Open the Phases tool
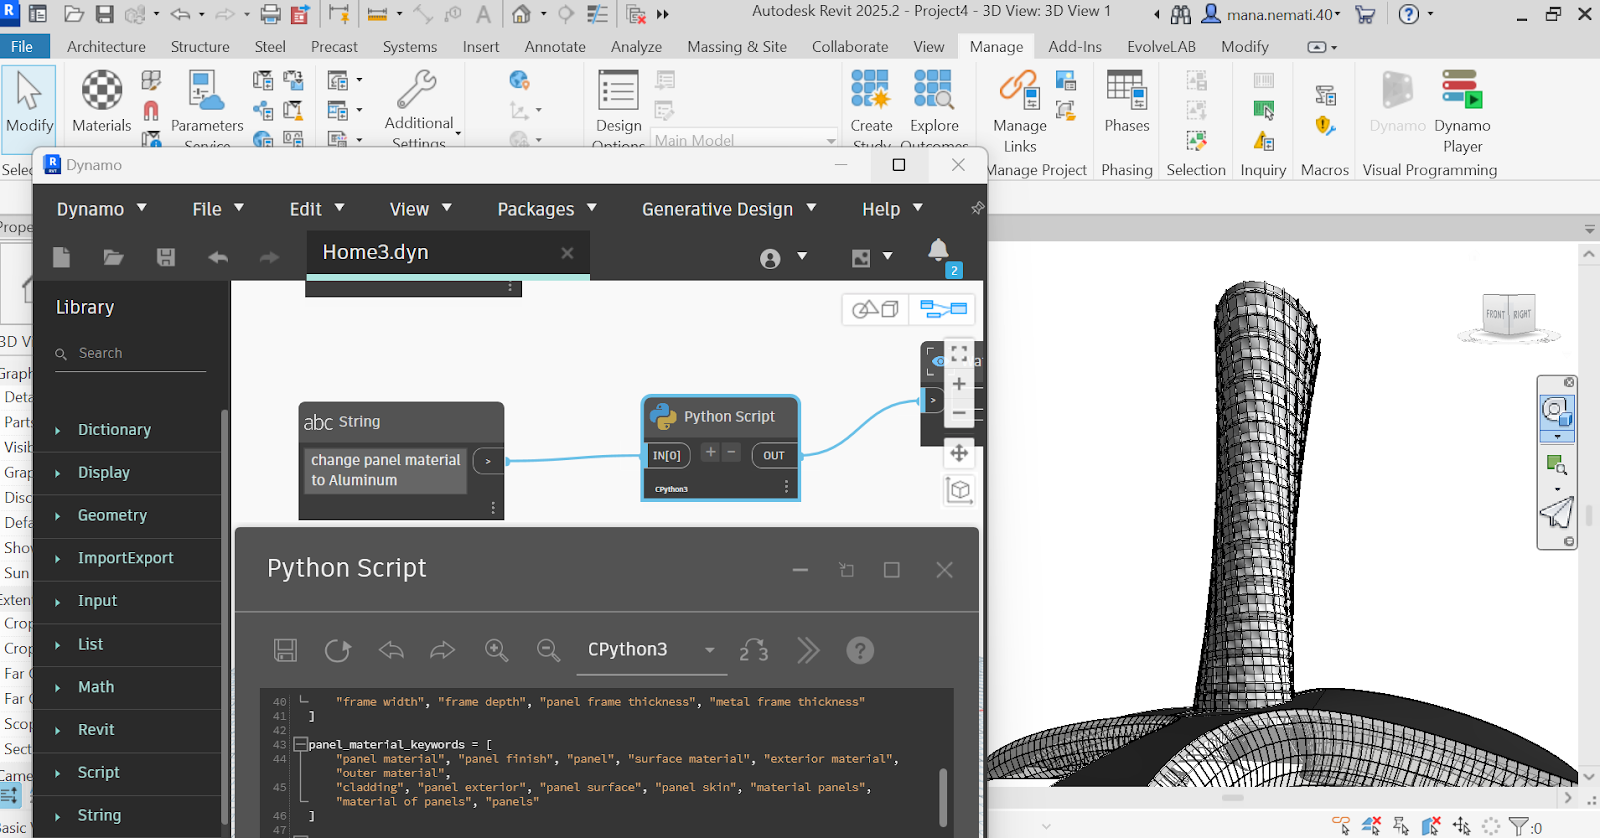The height and width of the screenshot is (838, 1600). [1126, 101]
